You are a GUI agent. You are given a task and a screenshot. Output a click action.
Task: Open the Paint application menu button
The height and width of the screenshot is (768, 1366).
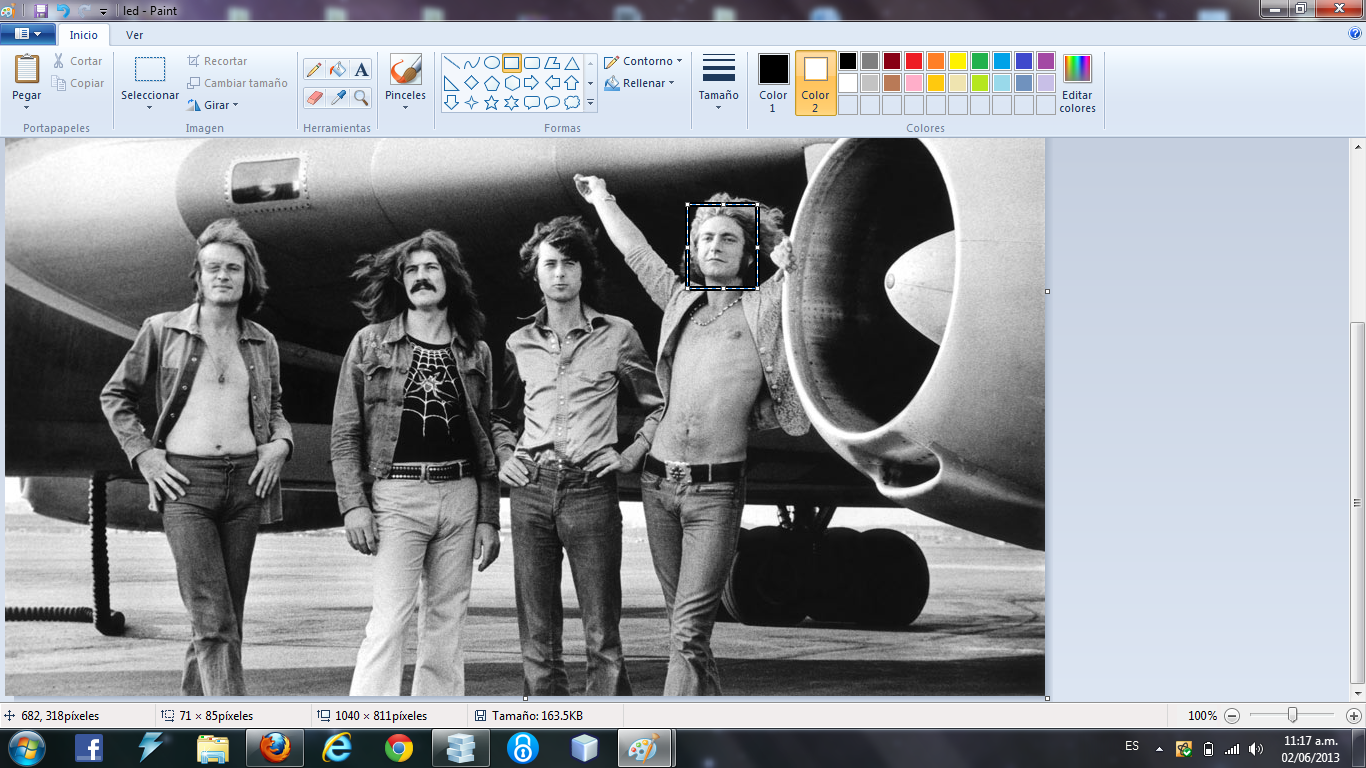pyautogui.click(x=27, y=34)
